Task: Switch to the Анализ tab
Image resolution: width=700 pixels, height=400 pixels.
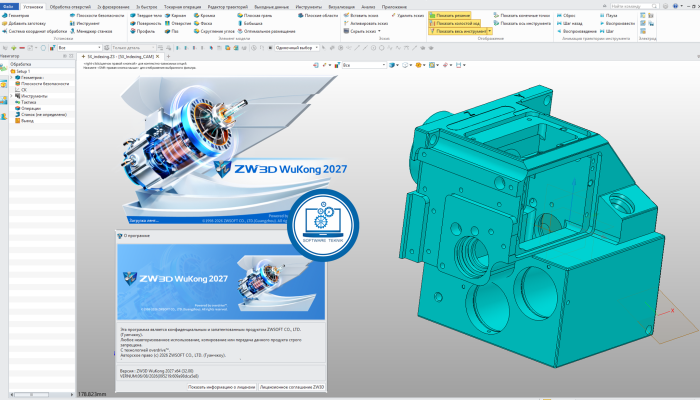Action: 368,7
